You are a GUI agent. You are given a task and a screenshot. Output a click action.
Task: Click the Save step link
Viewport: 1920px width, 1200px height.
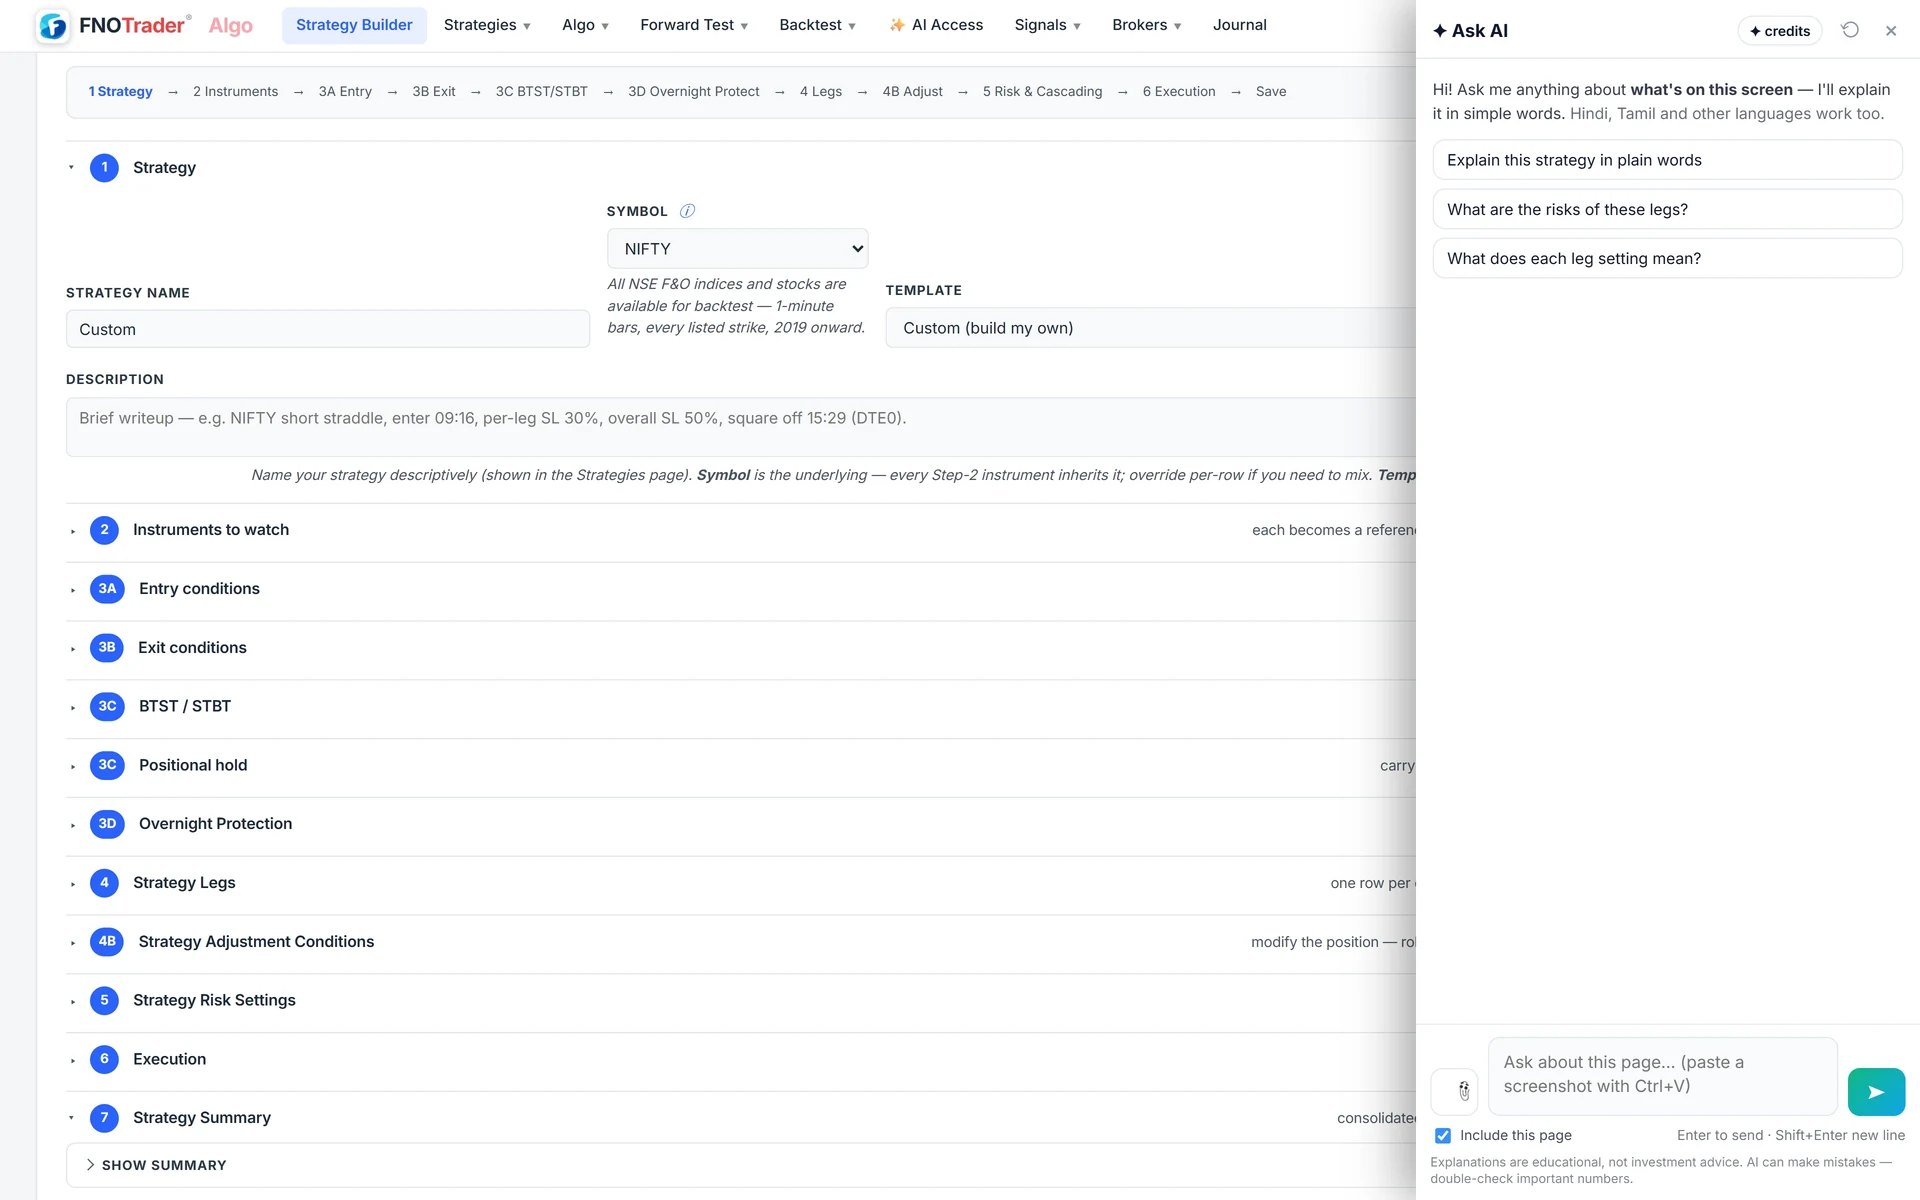click(1271, 91)
